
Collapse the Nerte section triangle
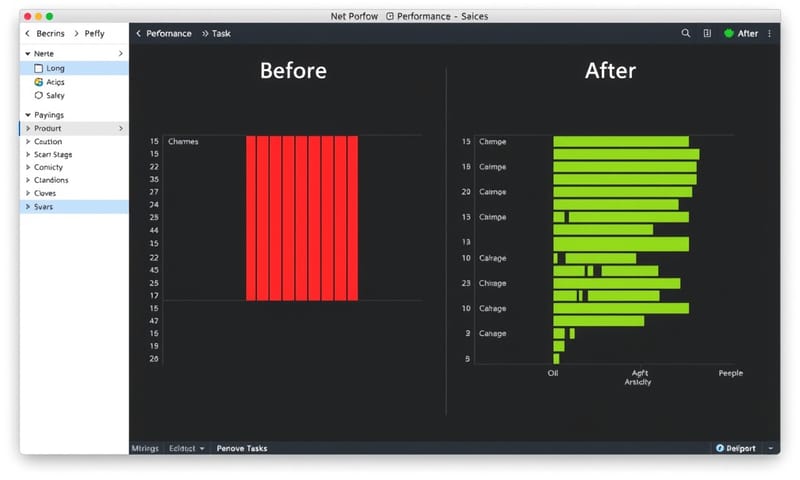(27, 53)
